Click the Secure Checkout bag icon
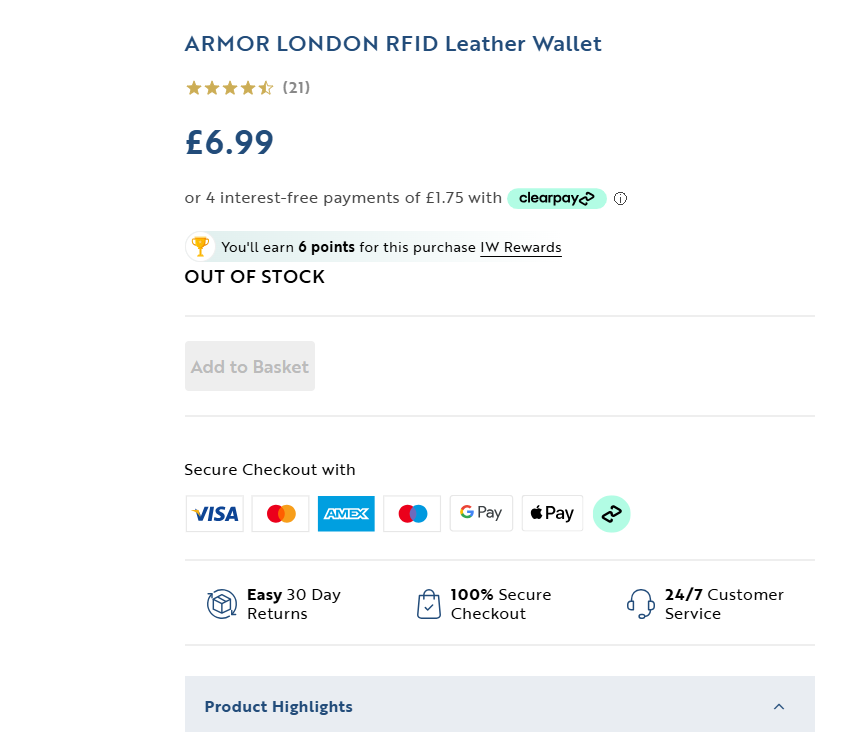 click(428, 604)
